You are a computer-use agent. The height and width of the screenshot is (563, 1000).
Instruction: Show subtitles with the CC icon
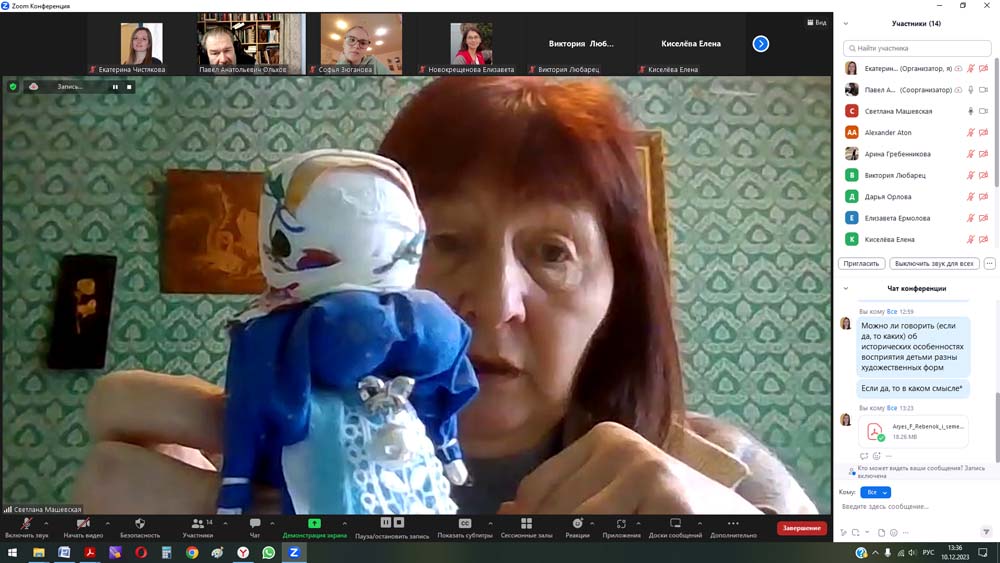pos(465,523)
